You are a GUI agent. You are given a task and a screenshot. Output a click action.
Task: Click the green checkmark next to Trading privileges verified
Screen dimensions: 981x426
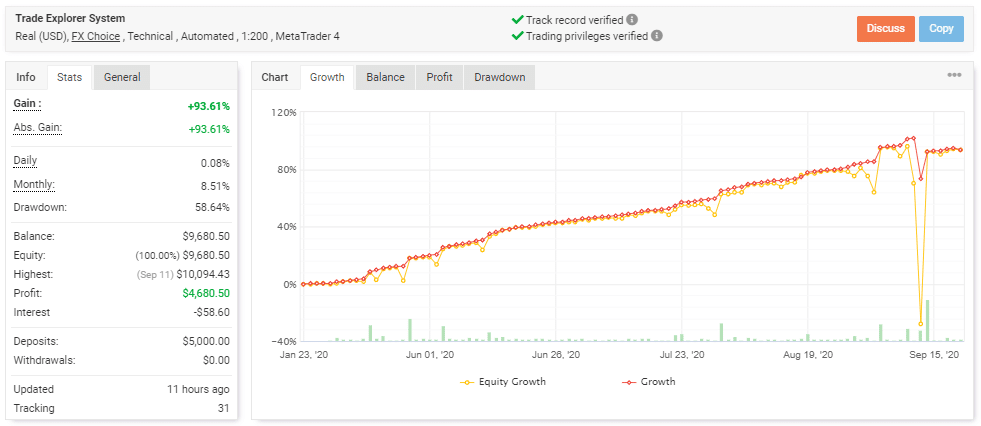click(517, 36)
